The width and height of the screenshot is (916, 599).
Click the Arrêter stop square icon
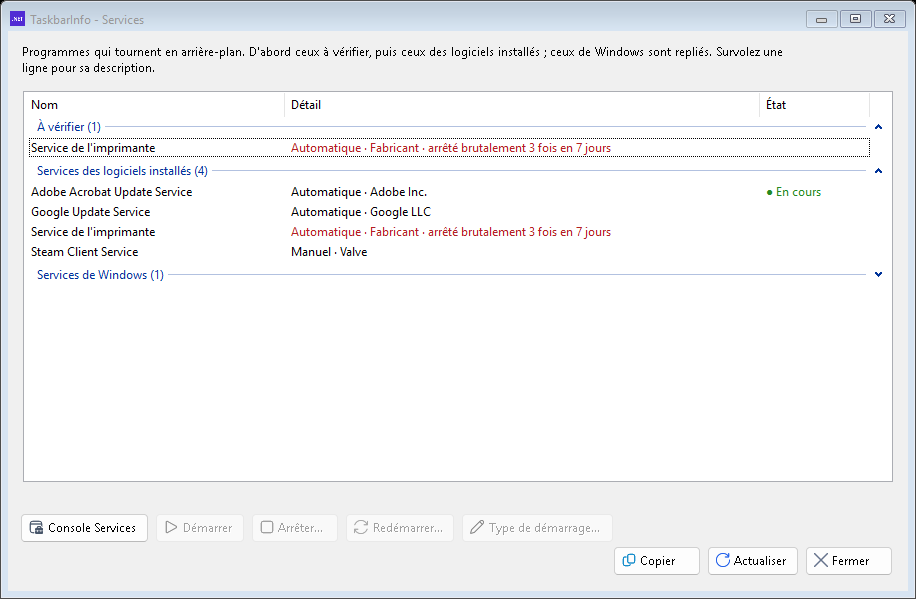(267, 528)
